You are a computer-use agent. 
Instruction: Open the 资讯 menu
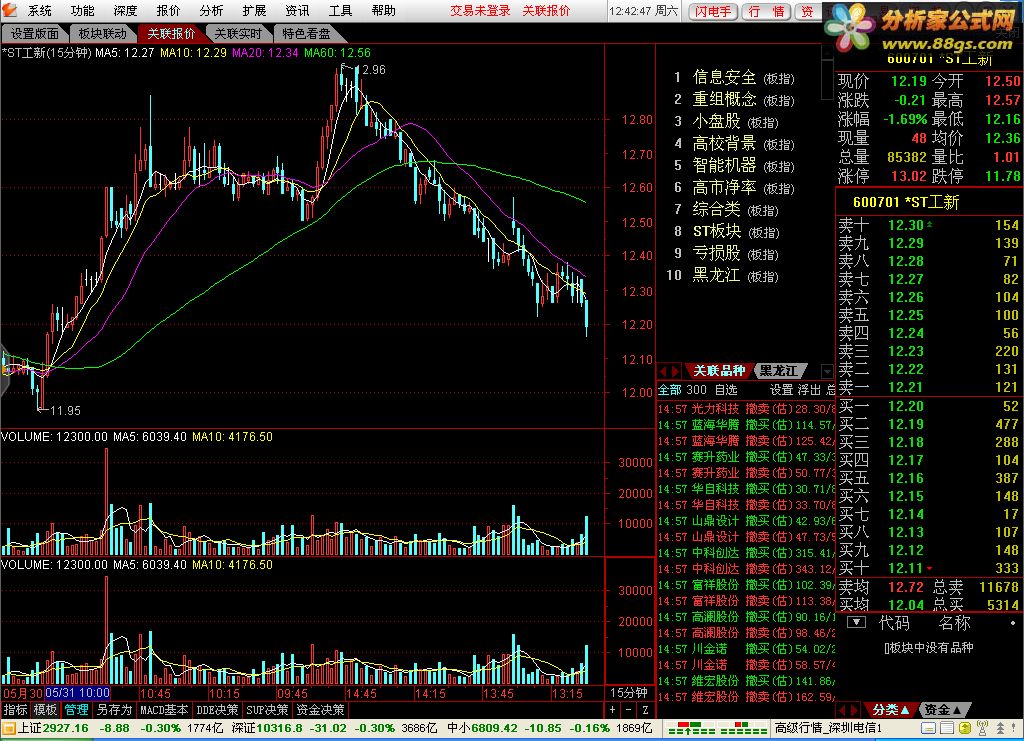pyautogui.click(x=297, y=10)
